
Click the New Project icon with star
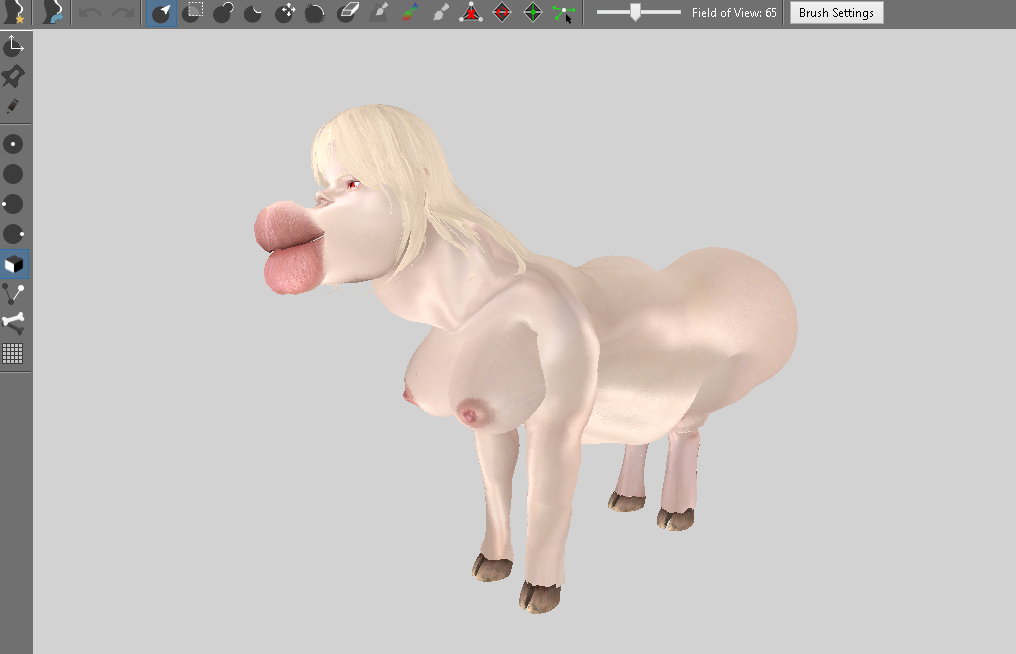14,12
